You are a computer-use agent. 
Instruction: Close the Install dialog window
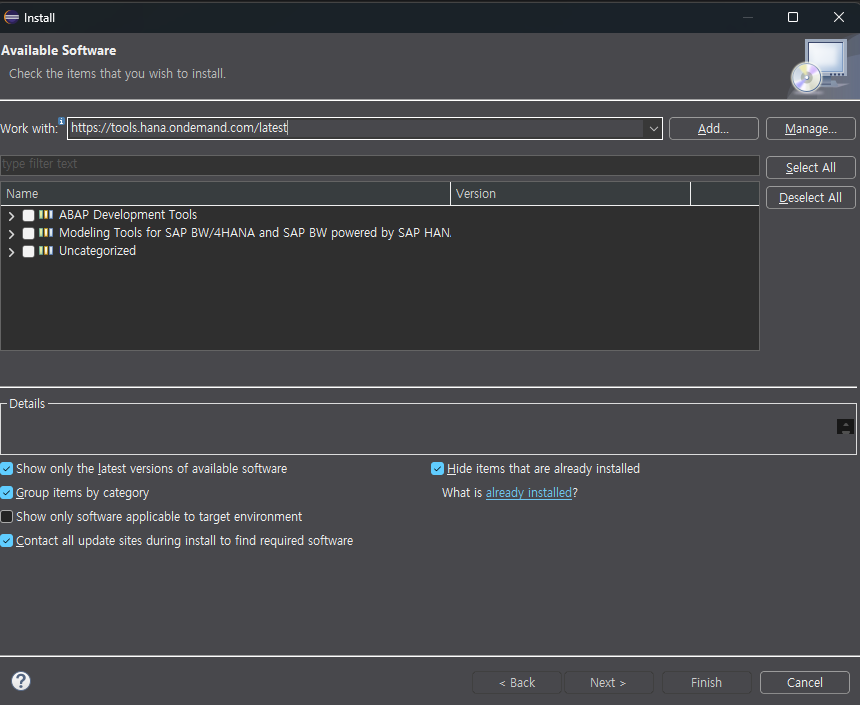839,17
